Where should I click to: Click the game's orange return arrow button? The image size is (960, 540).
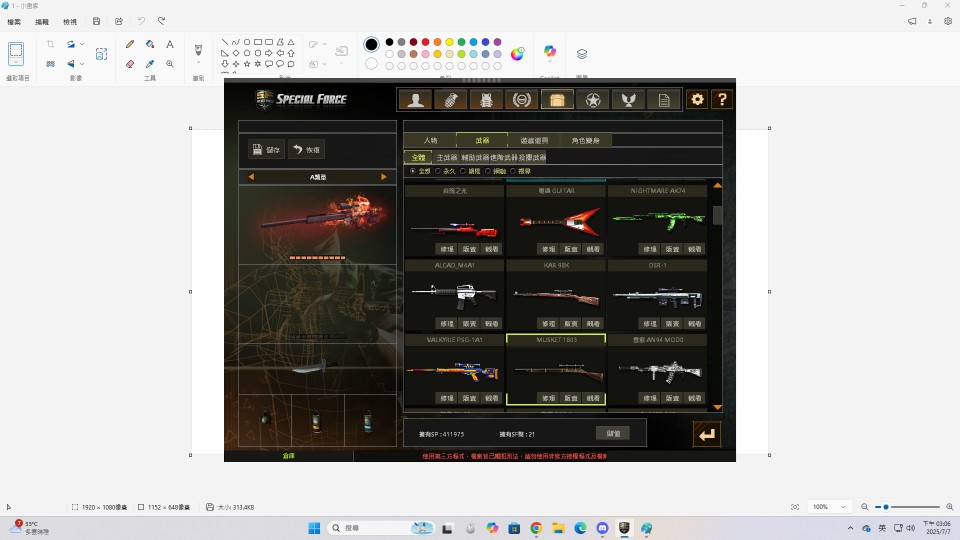click(707, 434)
